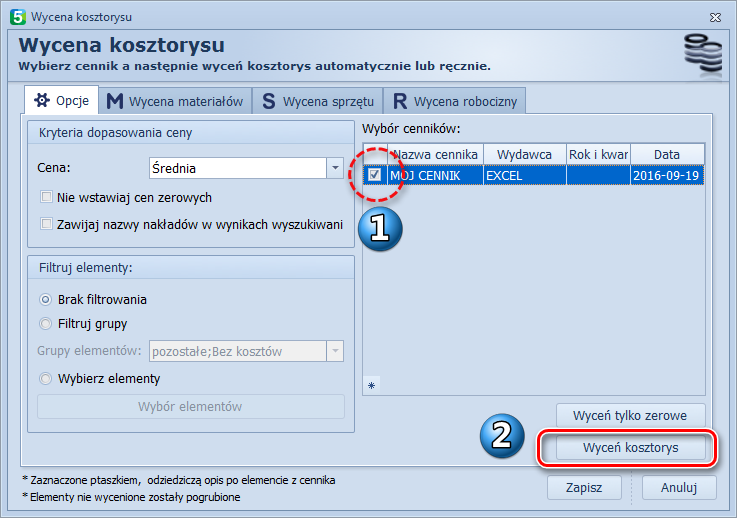This screenshot has width=737, height=518.
Task: Open the Grupy elementów dropdown arrow
Action: tap(335, 351)
